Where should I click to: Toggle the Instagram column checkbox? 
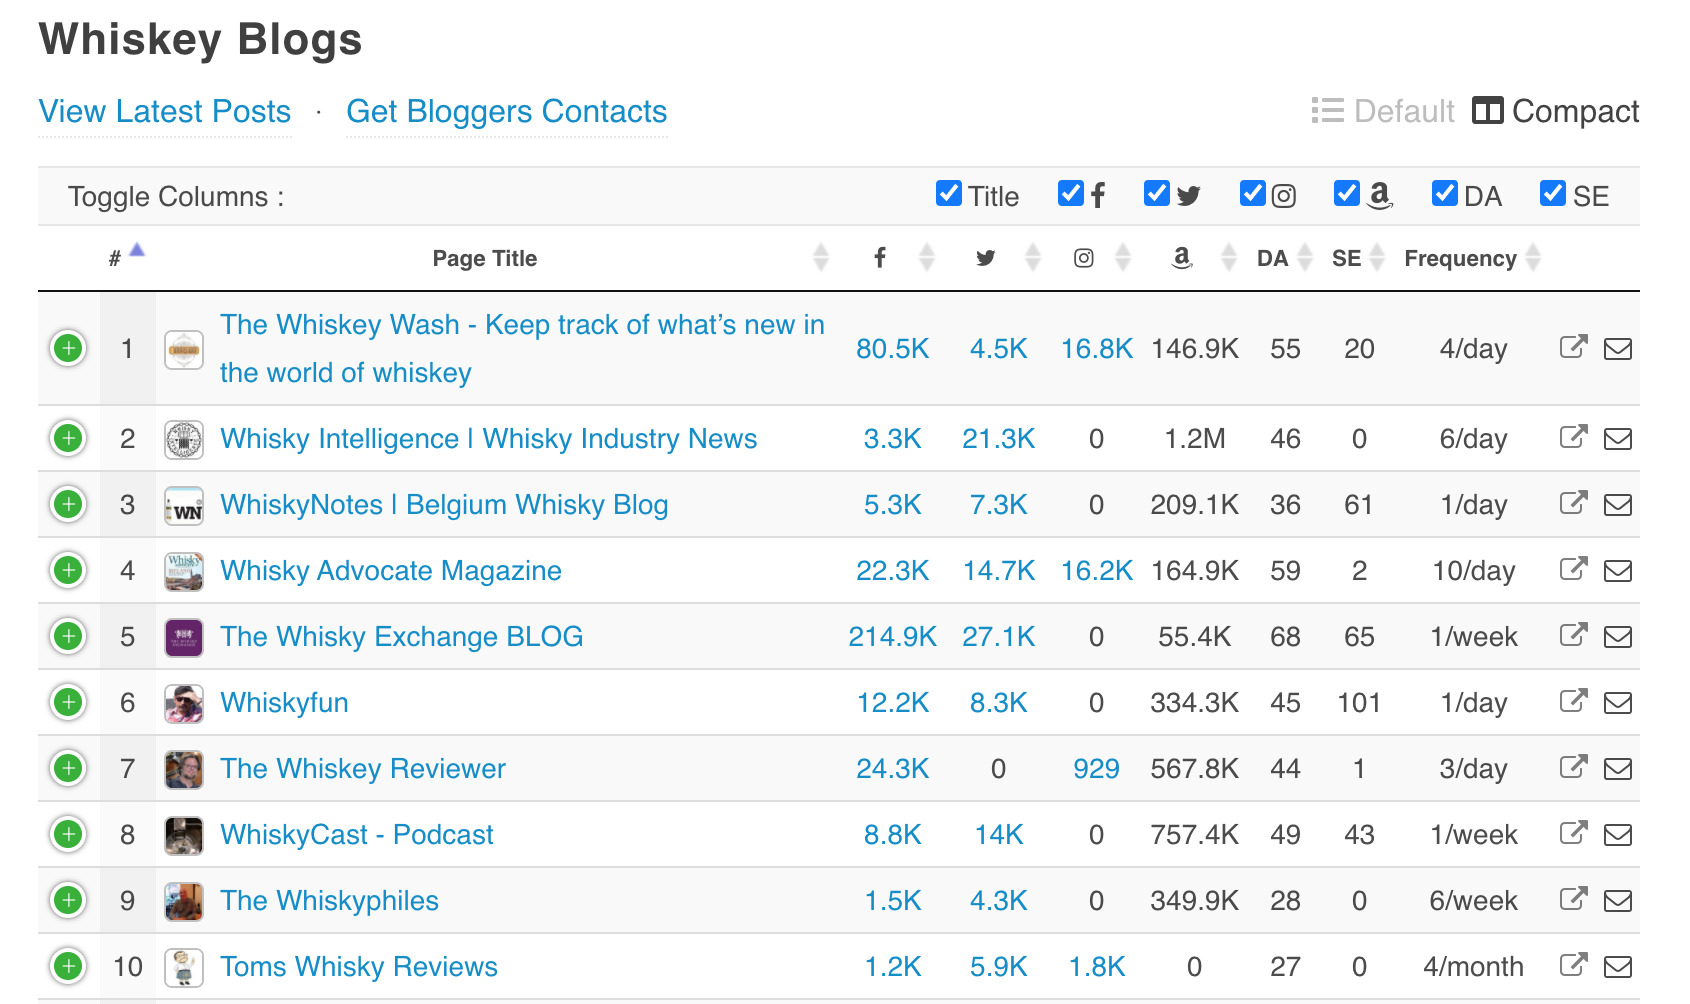pyautogui.click(x=1252, y=193)
